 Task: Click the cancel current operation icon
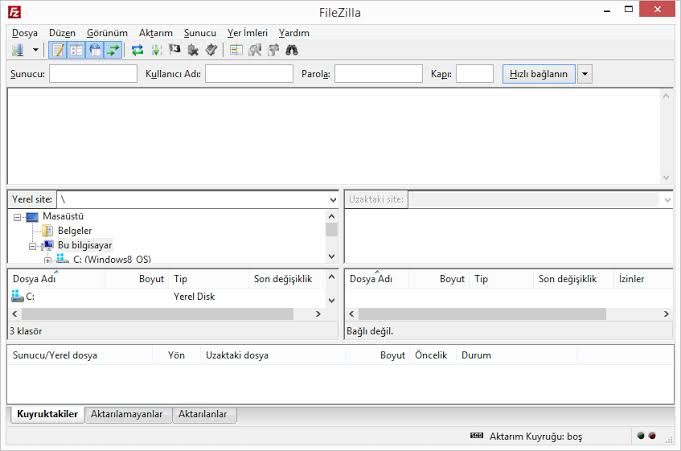pyautogui.click(x=175, y=50)
